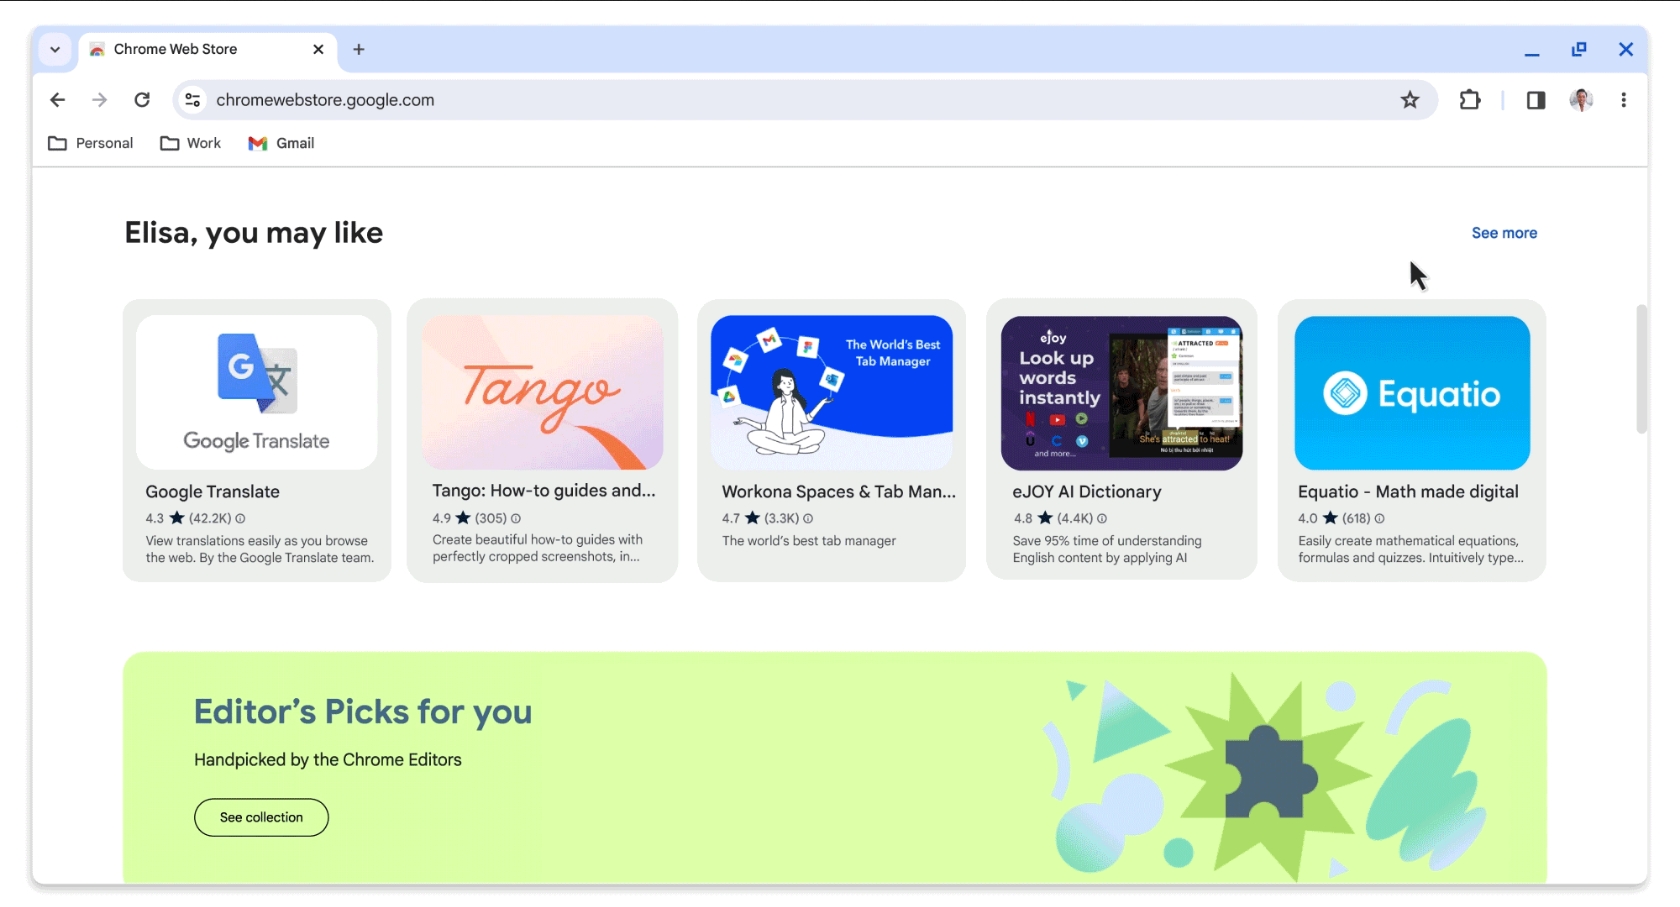Bookmark this page with the star icon
Viewport: 1680px width, 907px height.
coord(1410,100)
